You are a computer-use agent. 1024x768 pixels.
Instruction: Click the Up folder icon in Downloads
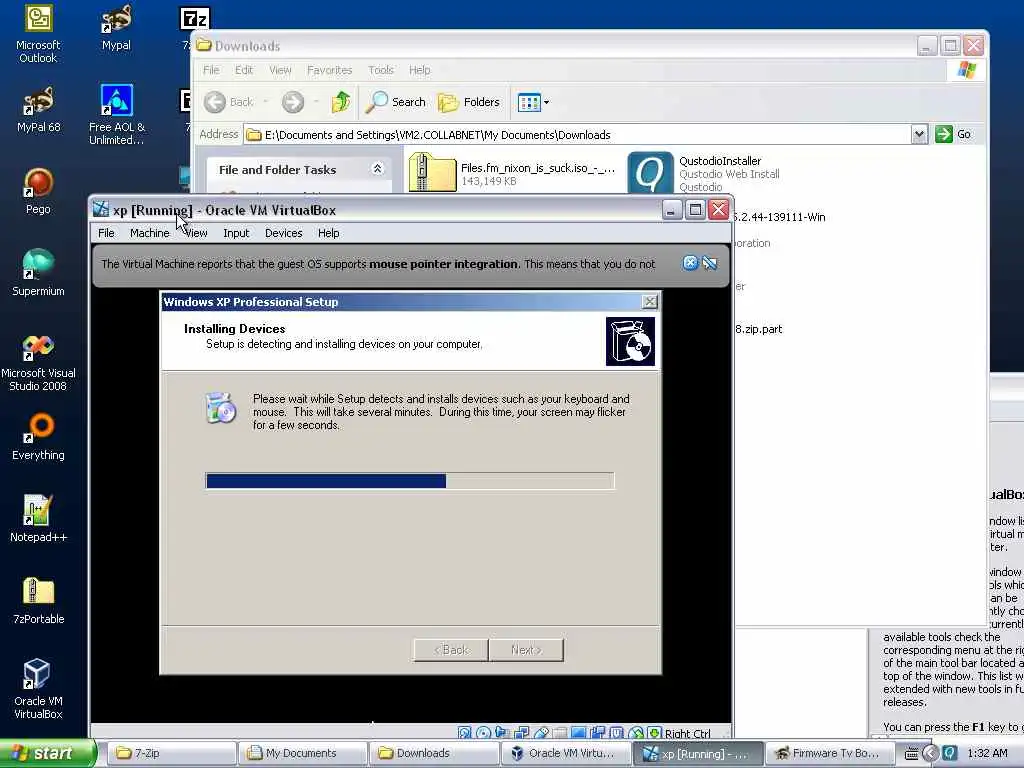341,102
